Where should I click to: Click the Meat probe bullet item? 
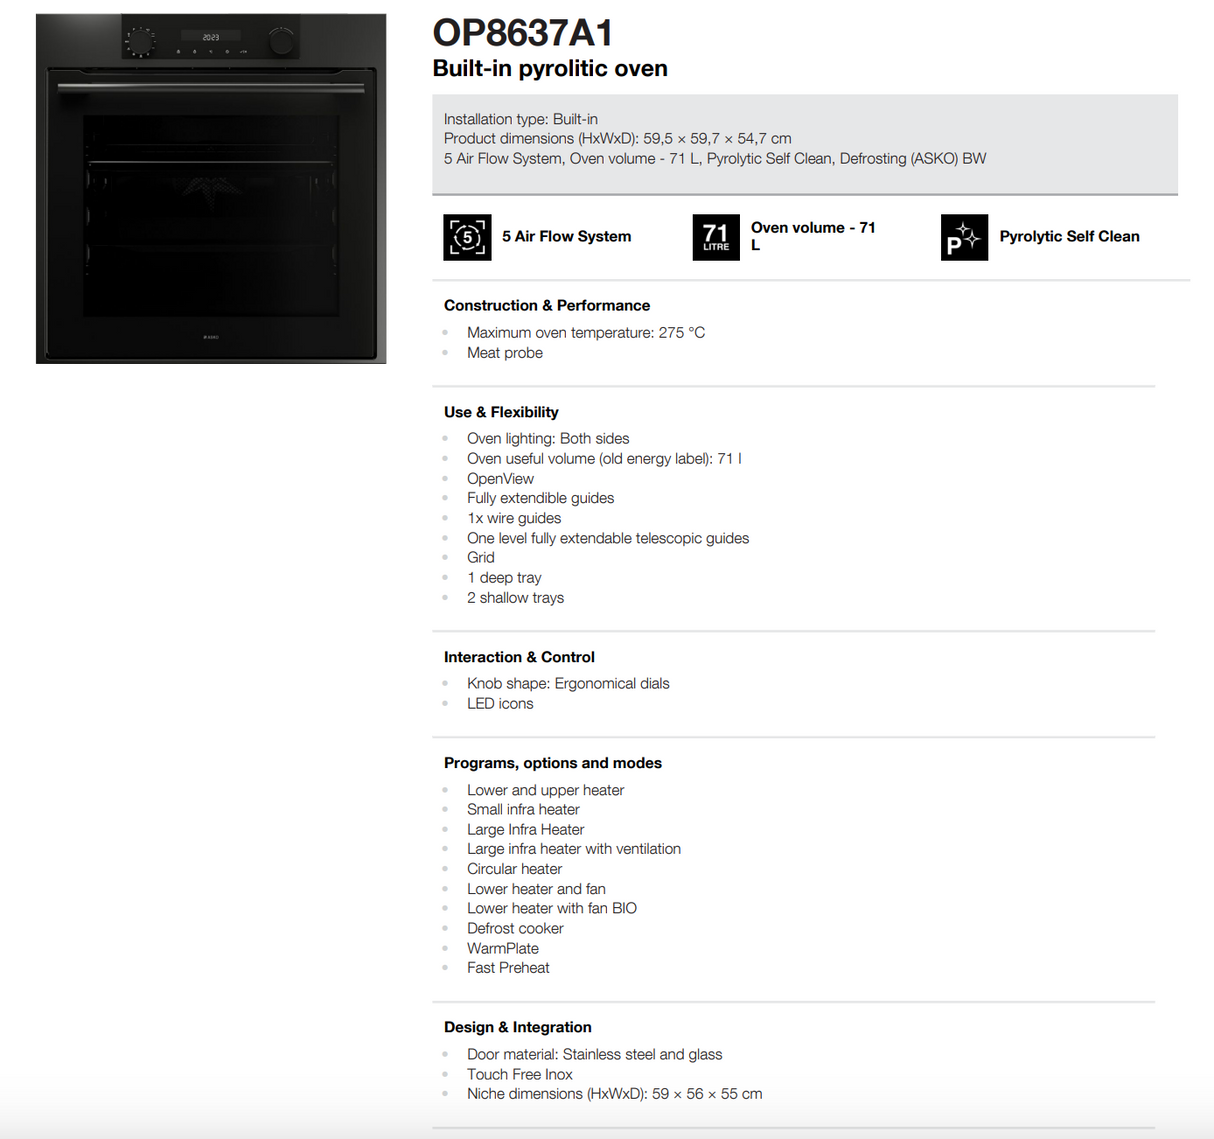click(505, 352)
